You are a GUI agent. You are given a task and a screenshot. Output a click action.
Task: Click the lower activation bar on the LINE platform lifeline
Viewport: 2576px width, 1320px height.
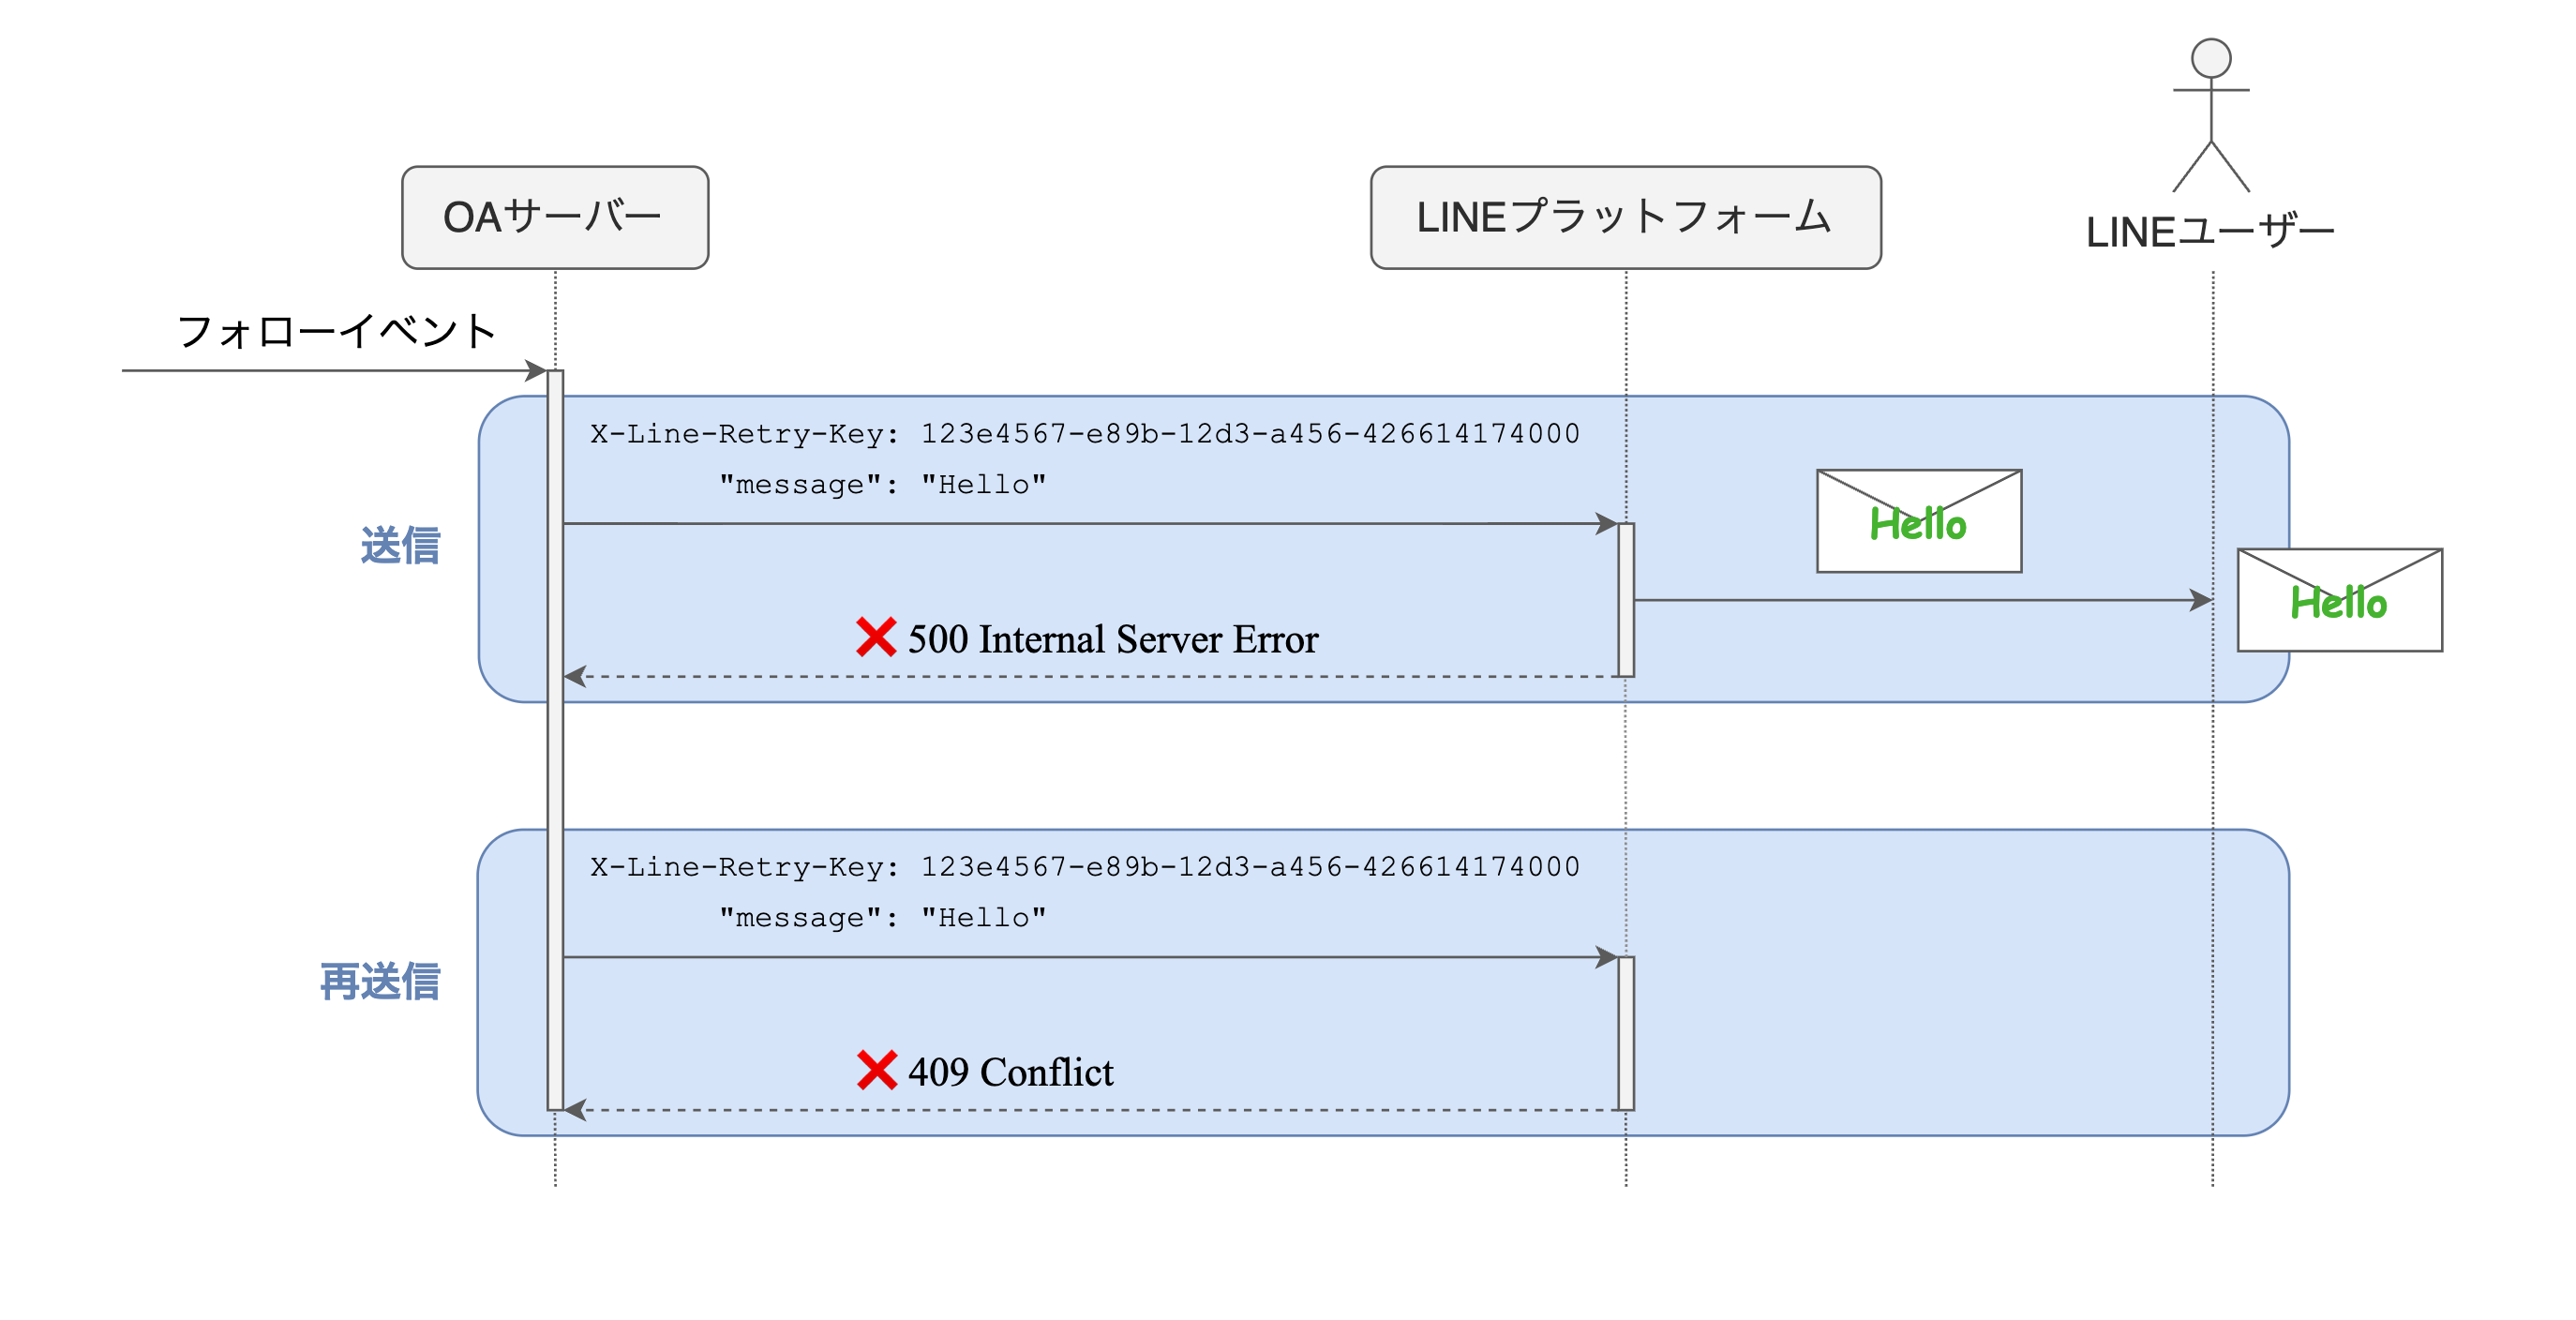pyautogui.click(x=1626, y=1033)
